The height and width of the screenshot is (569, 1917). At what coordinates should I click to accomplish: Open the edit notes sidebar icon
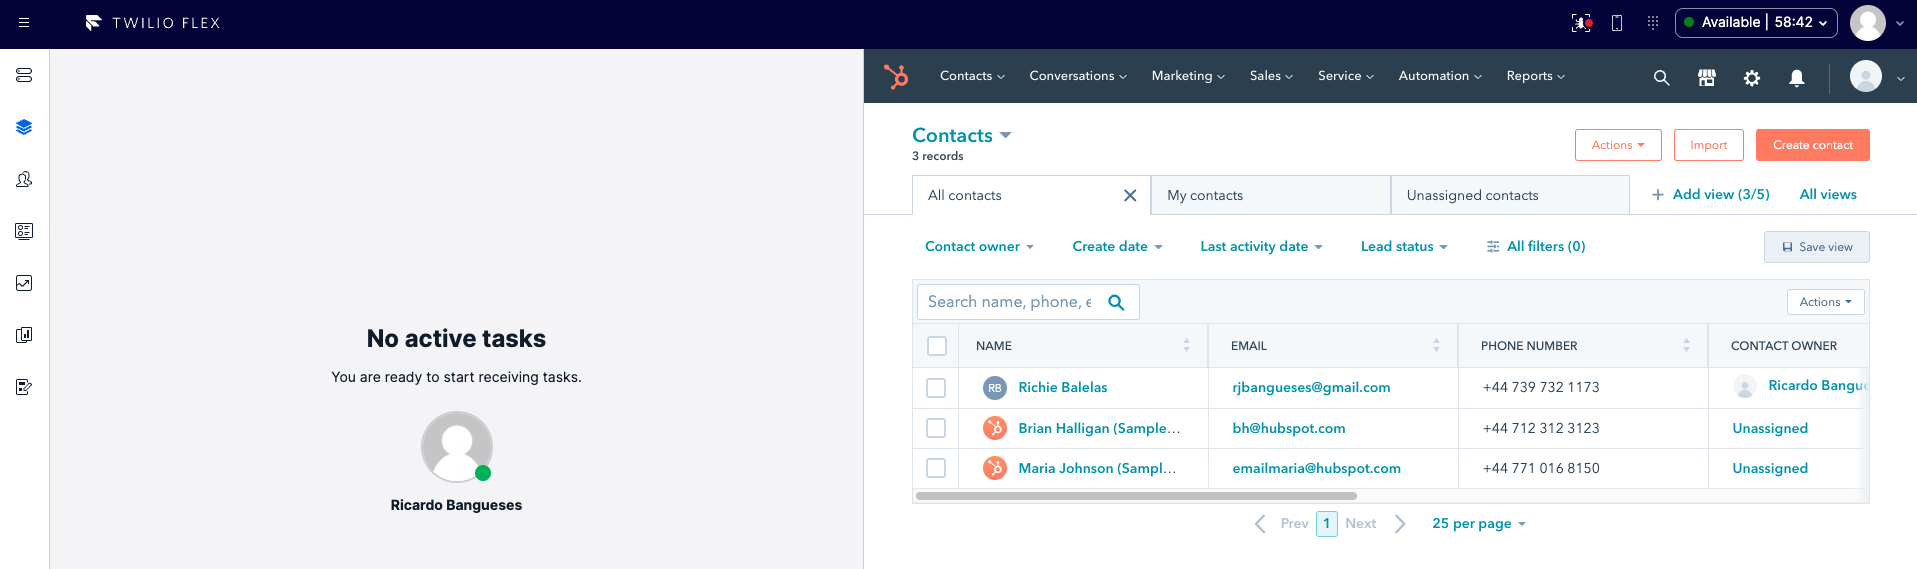pos(24,387)
